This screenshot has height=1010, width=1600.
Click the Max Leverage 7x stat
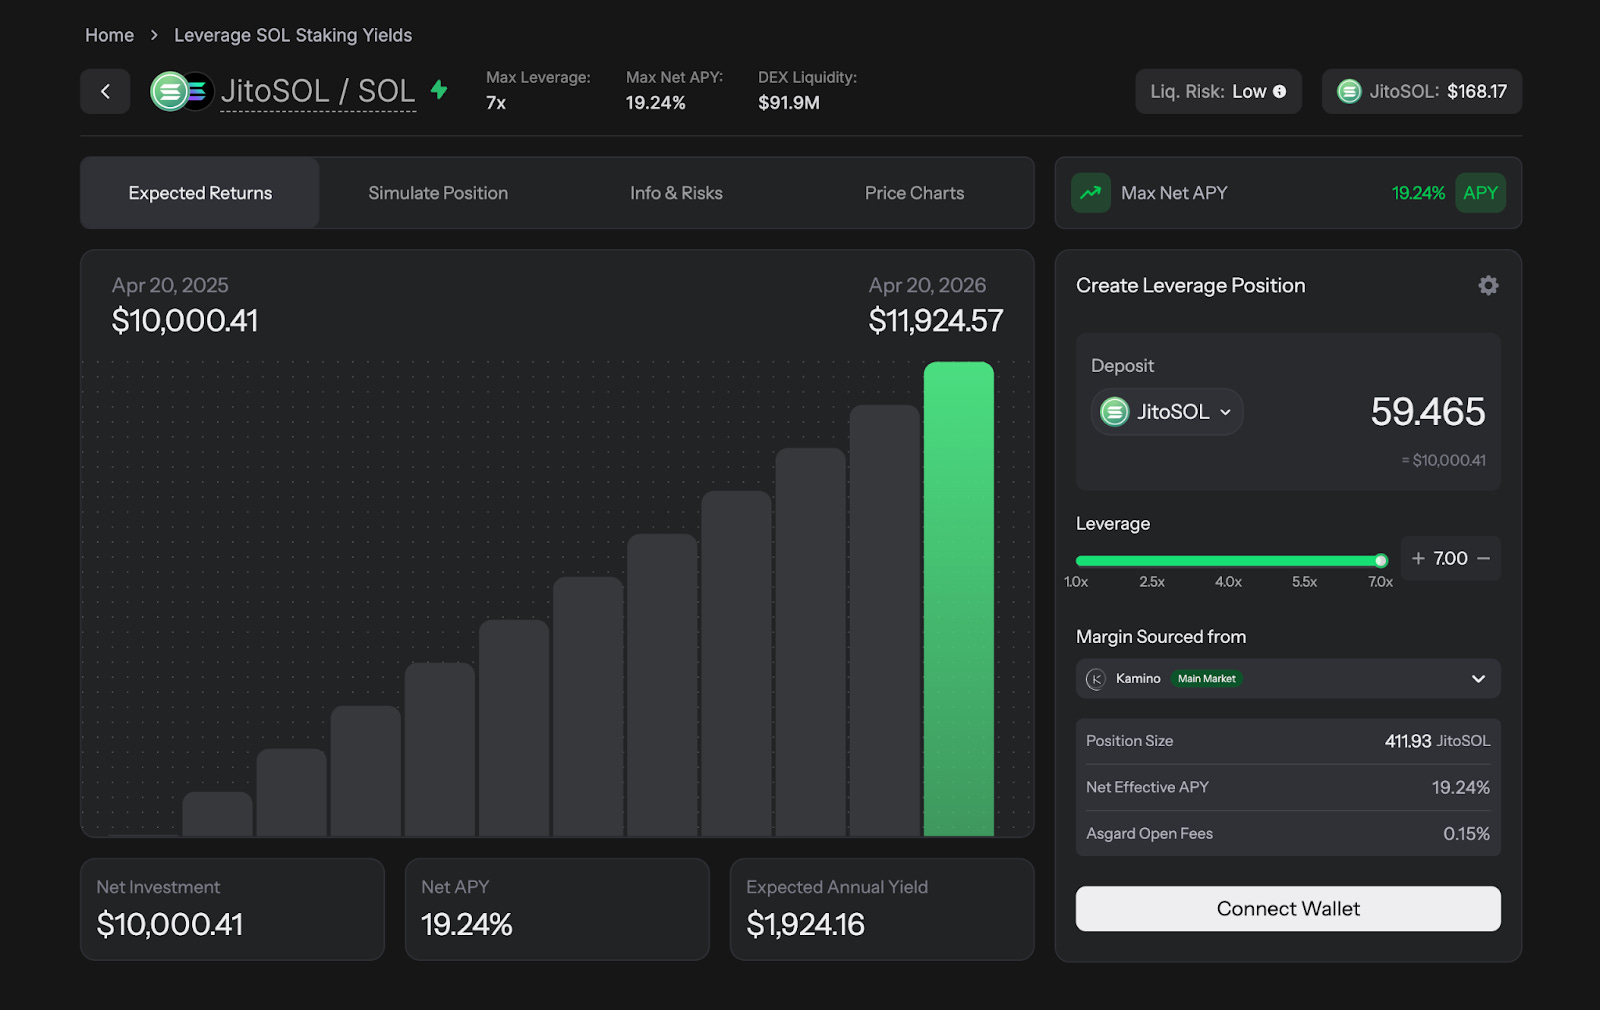(538, 90)
